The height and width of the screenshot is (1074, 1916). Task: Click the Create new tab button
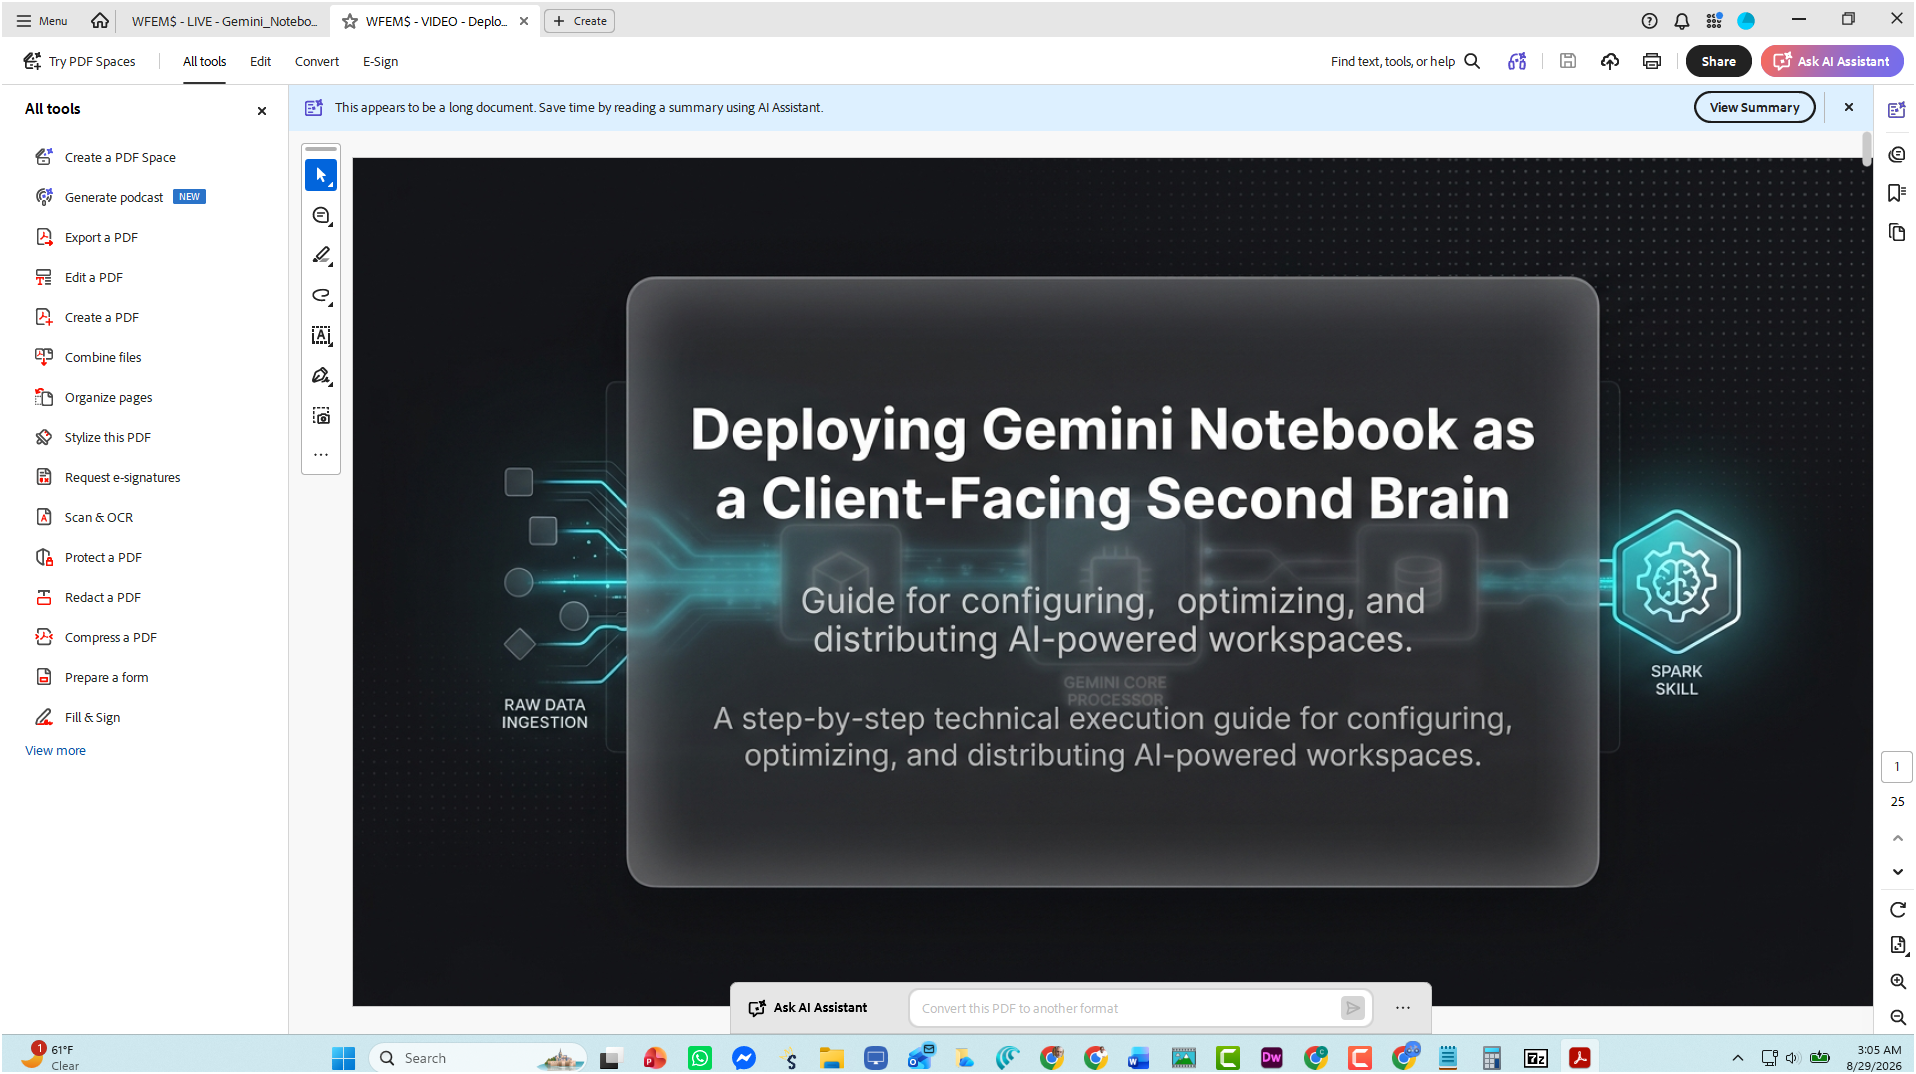tap(580, 21)
